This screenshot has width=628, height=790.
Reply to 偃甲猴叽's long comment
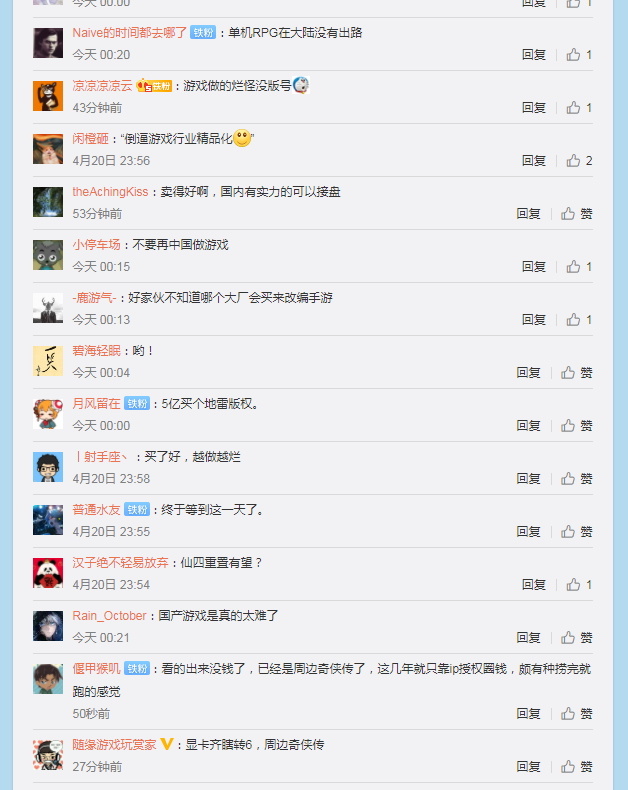point(528,713)
